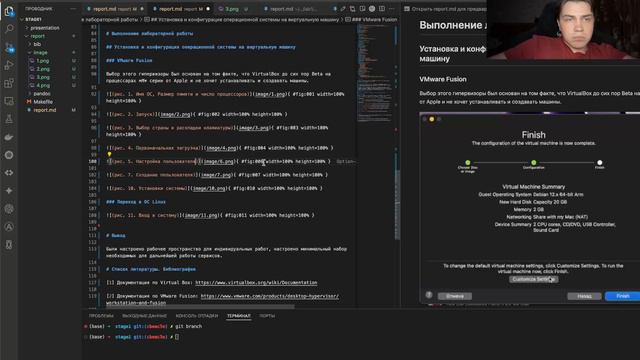Click the round face icon in editor toolbar
The height and width of the screenshot is (360, 640).
point(372,9)
